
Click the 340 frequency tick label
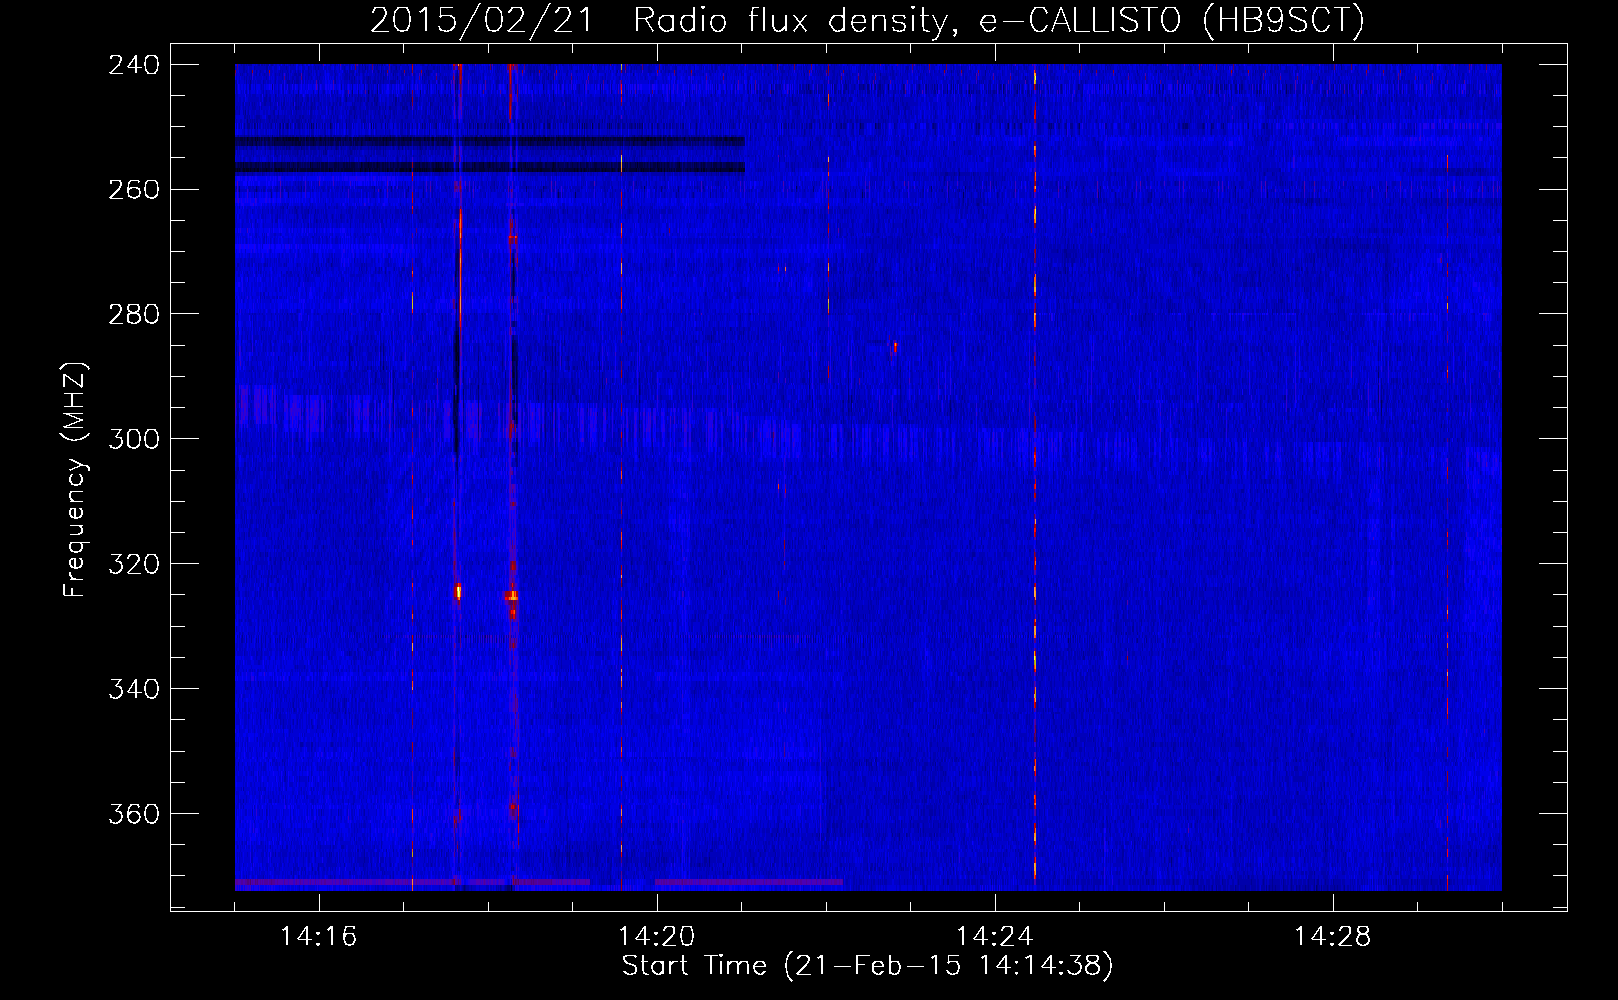(x=132, y=689)
